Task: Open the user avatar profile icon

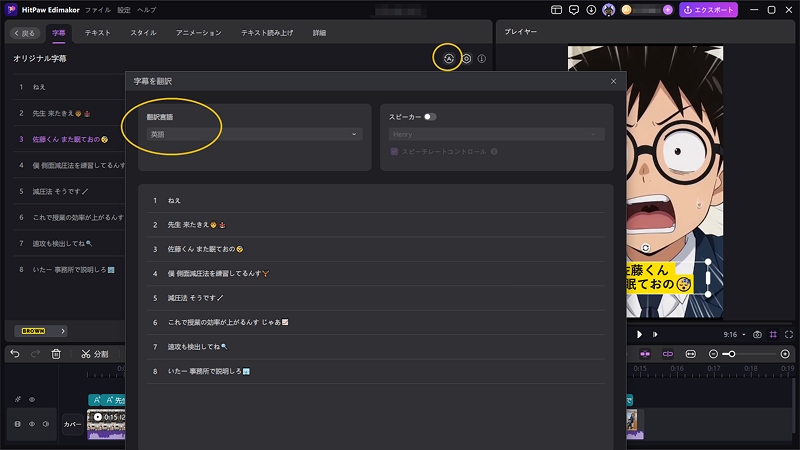Action: [609, 10]
